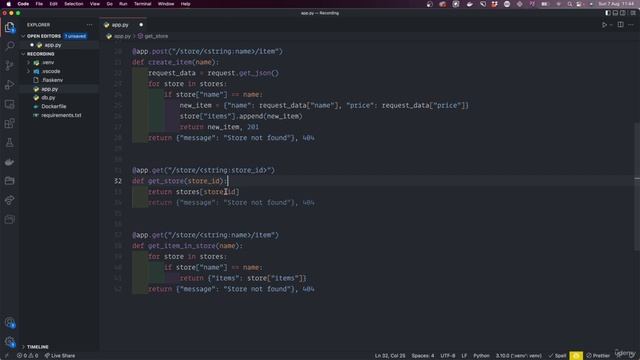Change the Python language mode
This screenshot has height=360, width=640.
[481, 356]
